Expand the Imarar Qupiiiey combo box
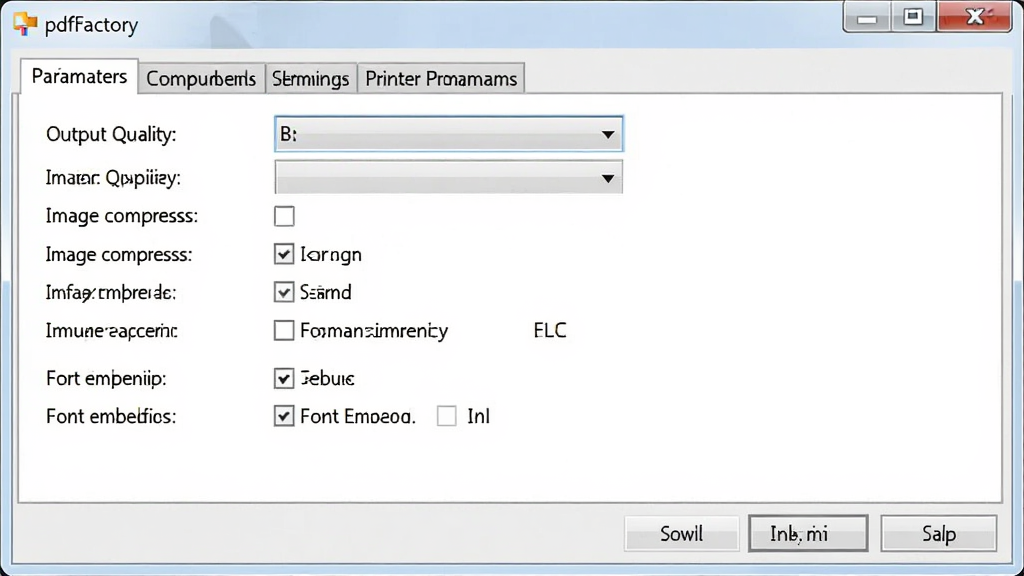The height and width of the screenshot is (576, 1024). coord(449,178)
